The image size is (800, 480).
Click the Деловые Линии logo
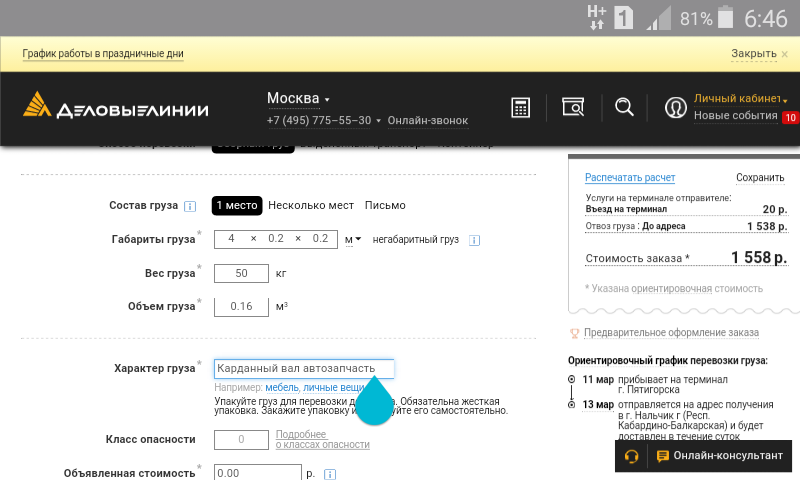116,107
